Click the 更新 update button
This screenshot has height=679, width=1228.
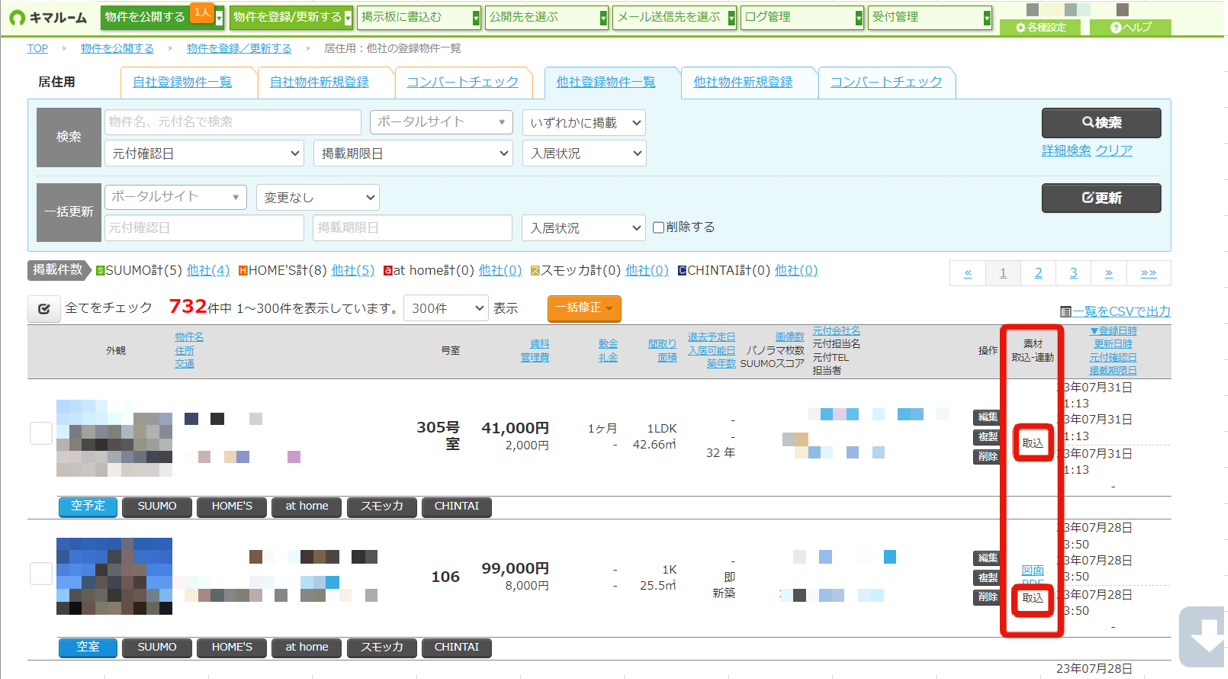tap(1101, 198)
